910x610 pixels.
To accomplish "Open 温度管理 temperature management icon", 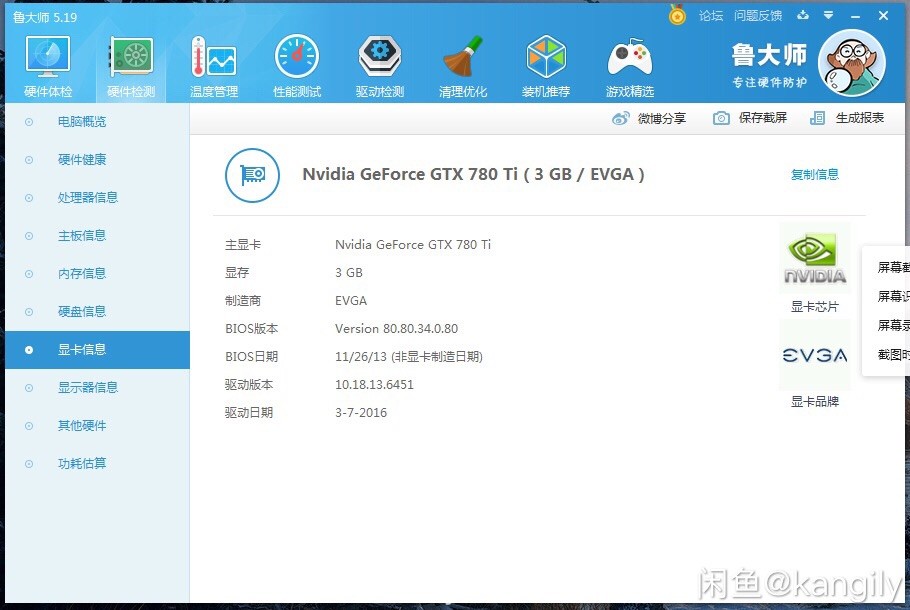I will [x=214, y=56].
